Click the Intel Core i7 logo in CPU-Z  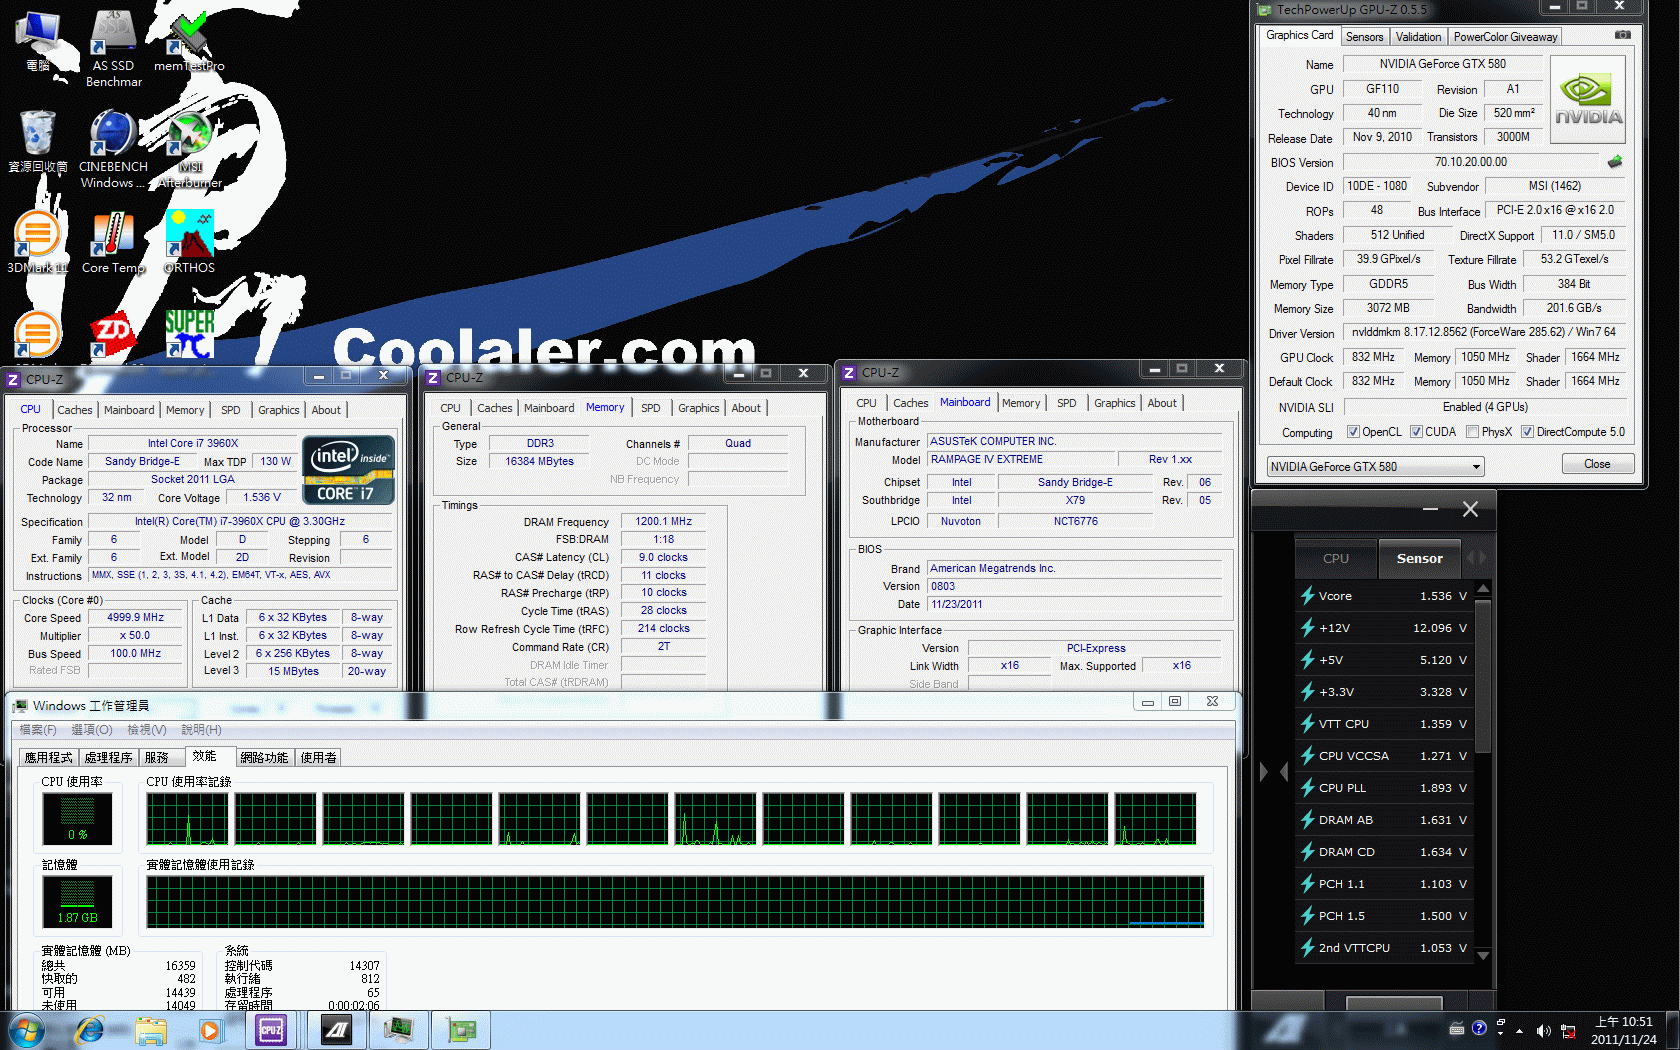point(348,469)
